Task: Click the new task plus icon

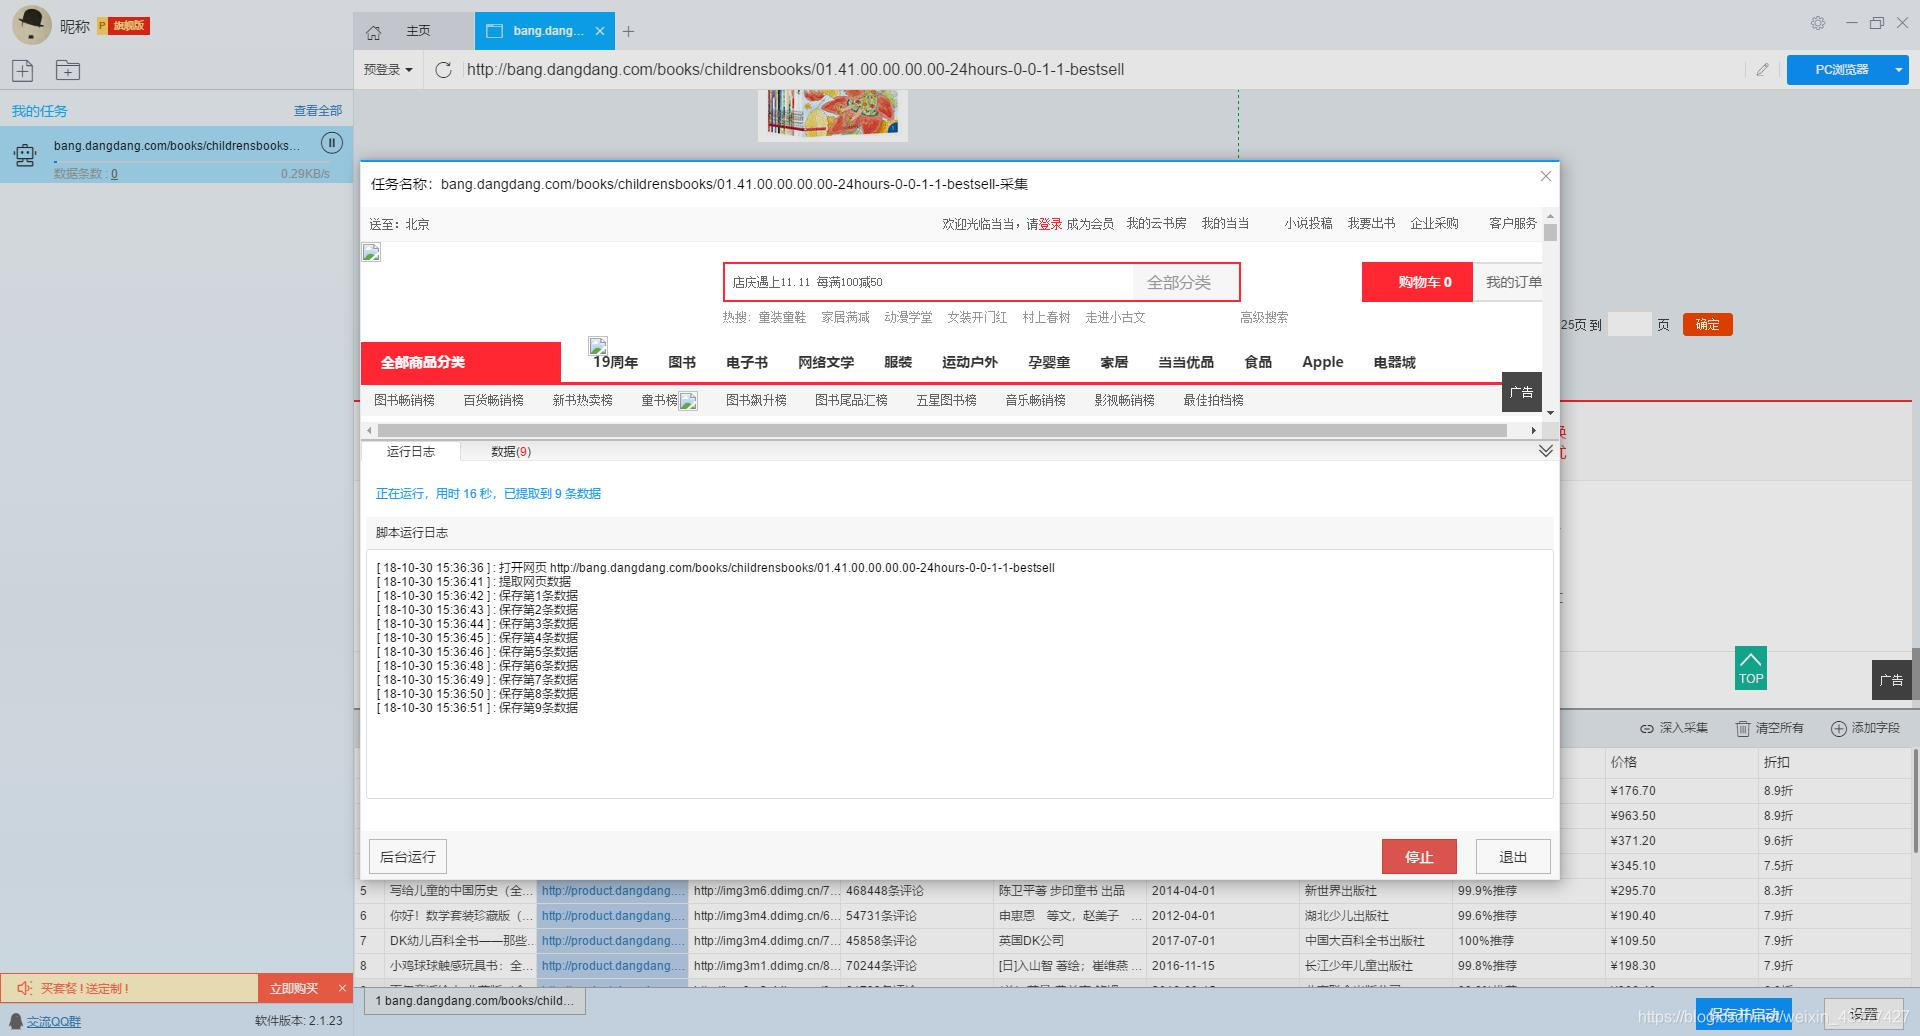Action: tap(22, 70)
